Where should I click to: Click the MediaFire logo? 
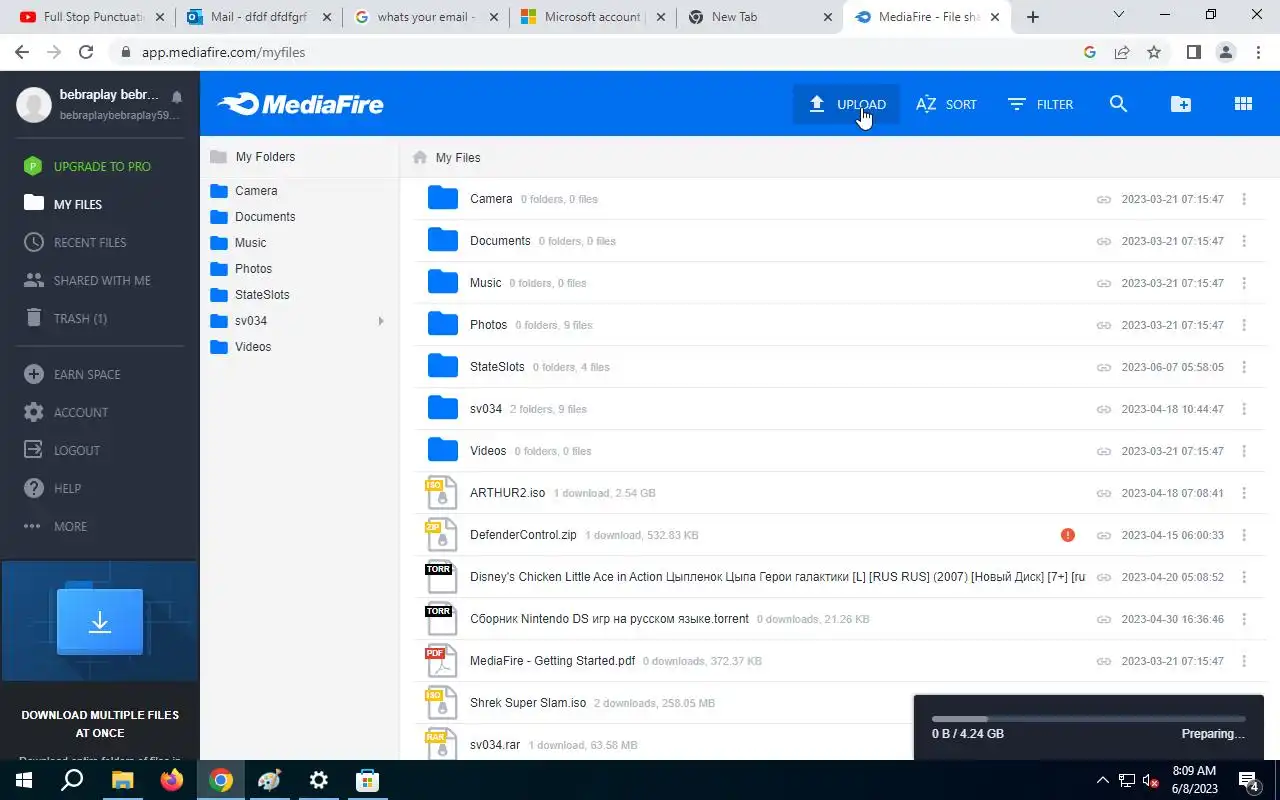[300, 104]
